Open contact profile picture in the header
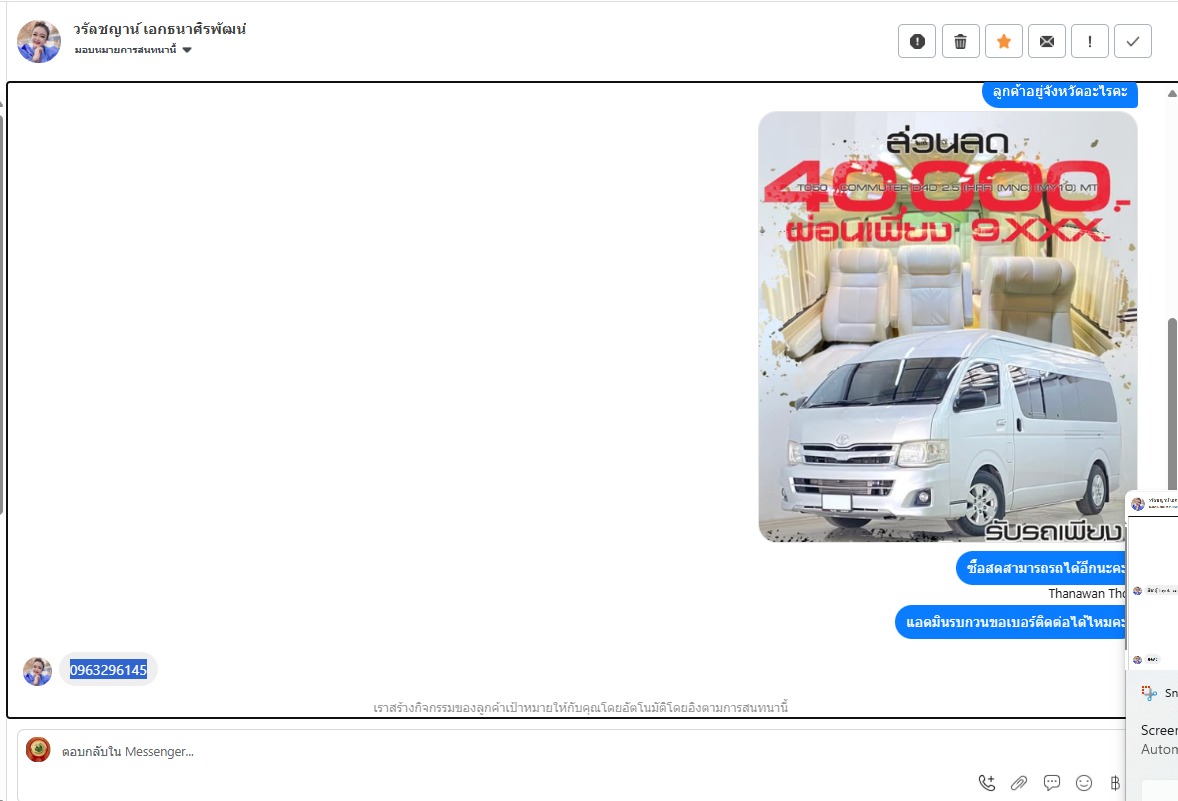The height and width of the screenshot is (801, 1178). coord(39,41)
